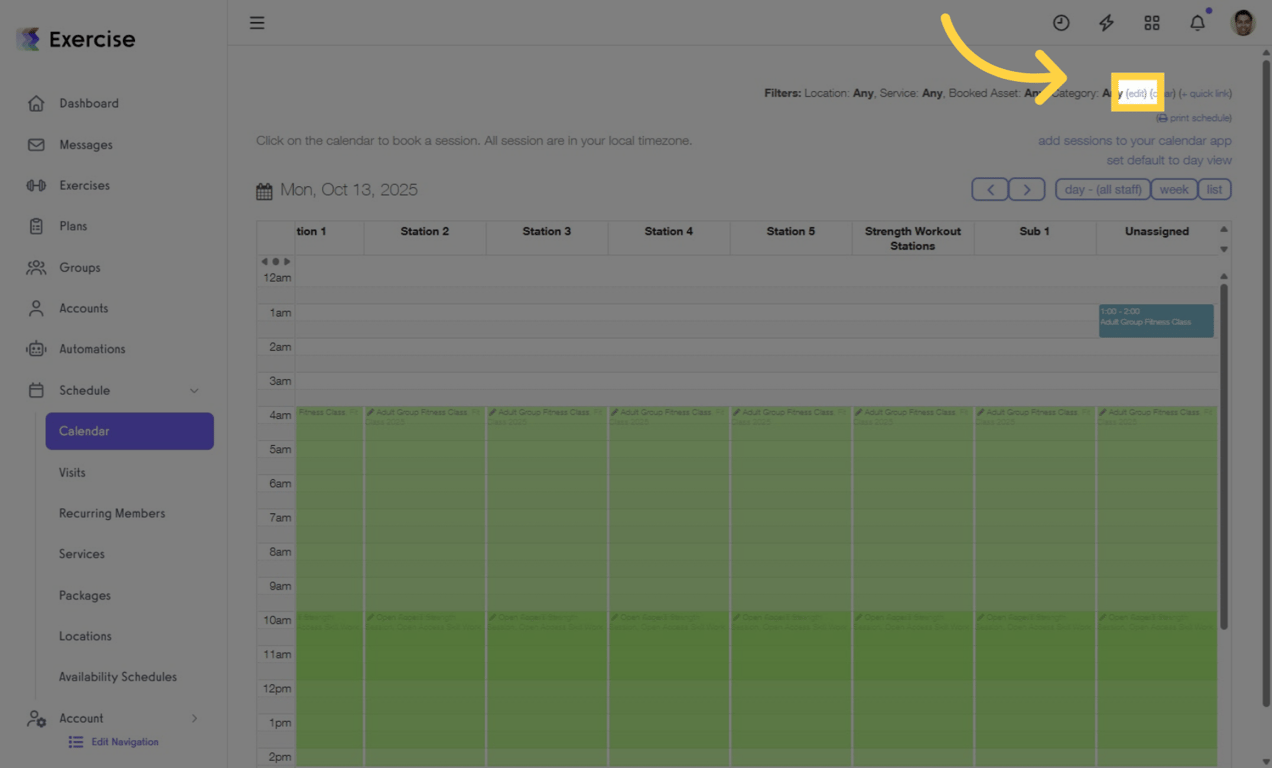The height and width of the screenshot is (768, 1272).
Task: Click the calendar icon beside the date
Action: (x=263, y=189)
